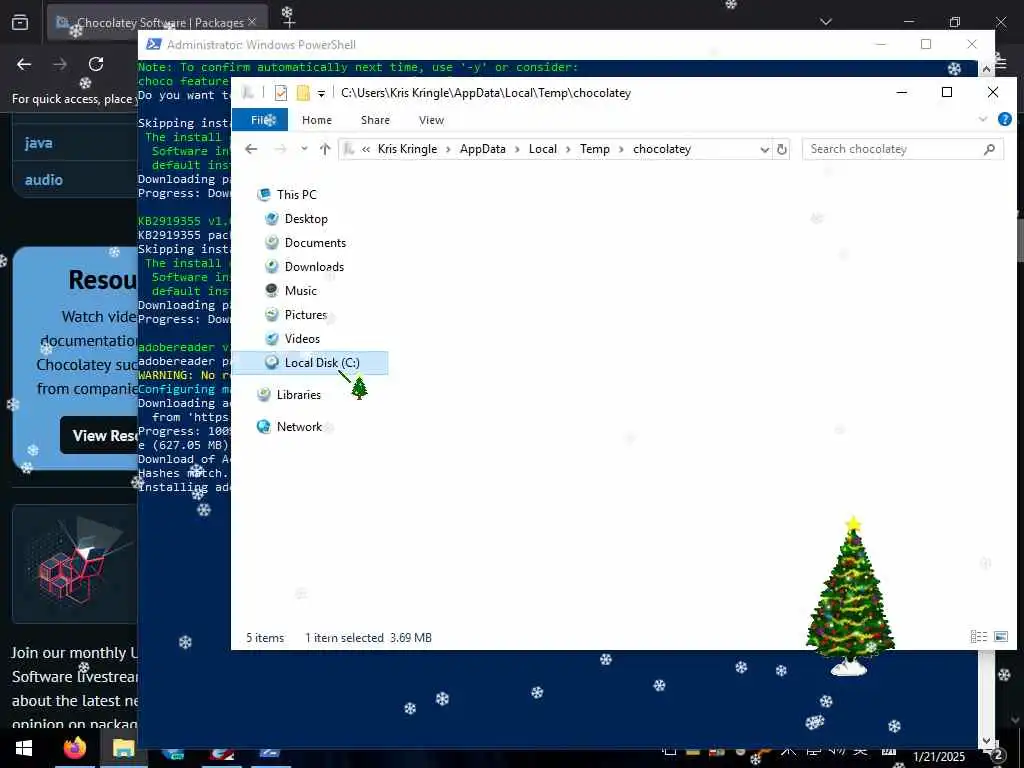Select Libraries in the navigation pane
This screenshot has width=1024, height=768.
(x=298, y=394)
